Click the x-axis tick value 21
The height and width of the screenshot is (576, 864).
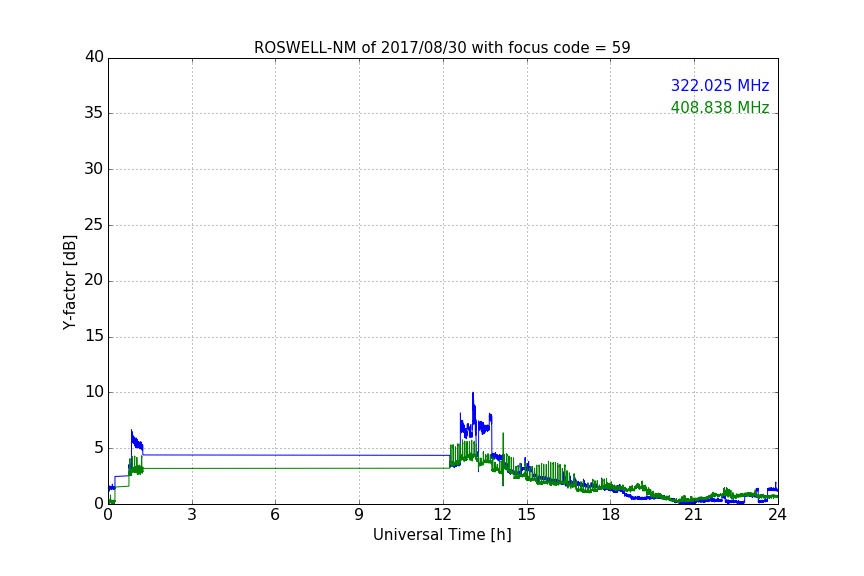tap(694, 515)
